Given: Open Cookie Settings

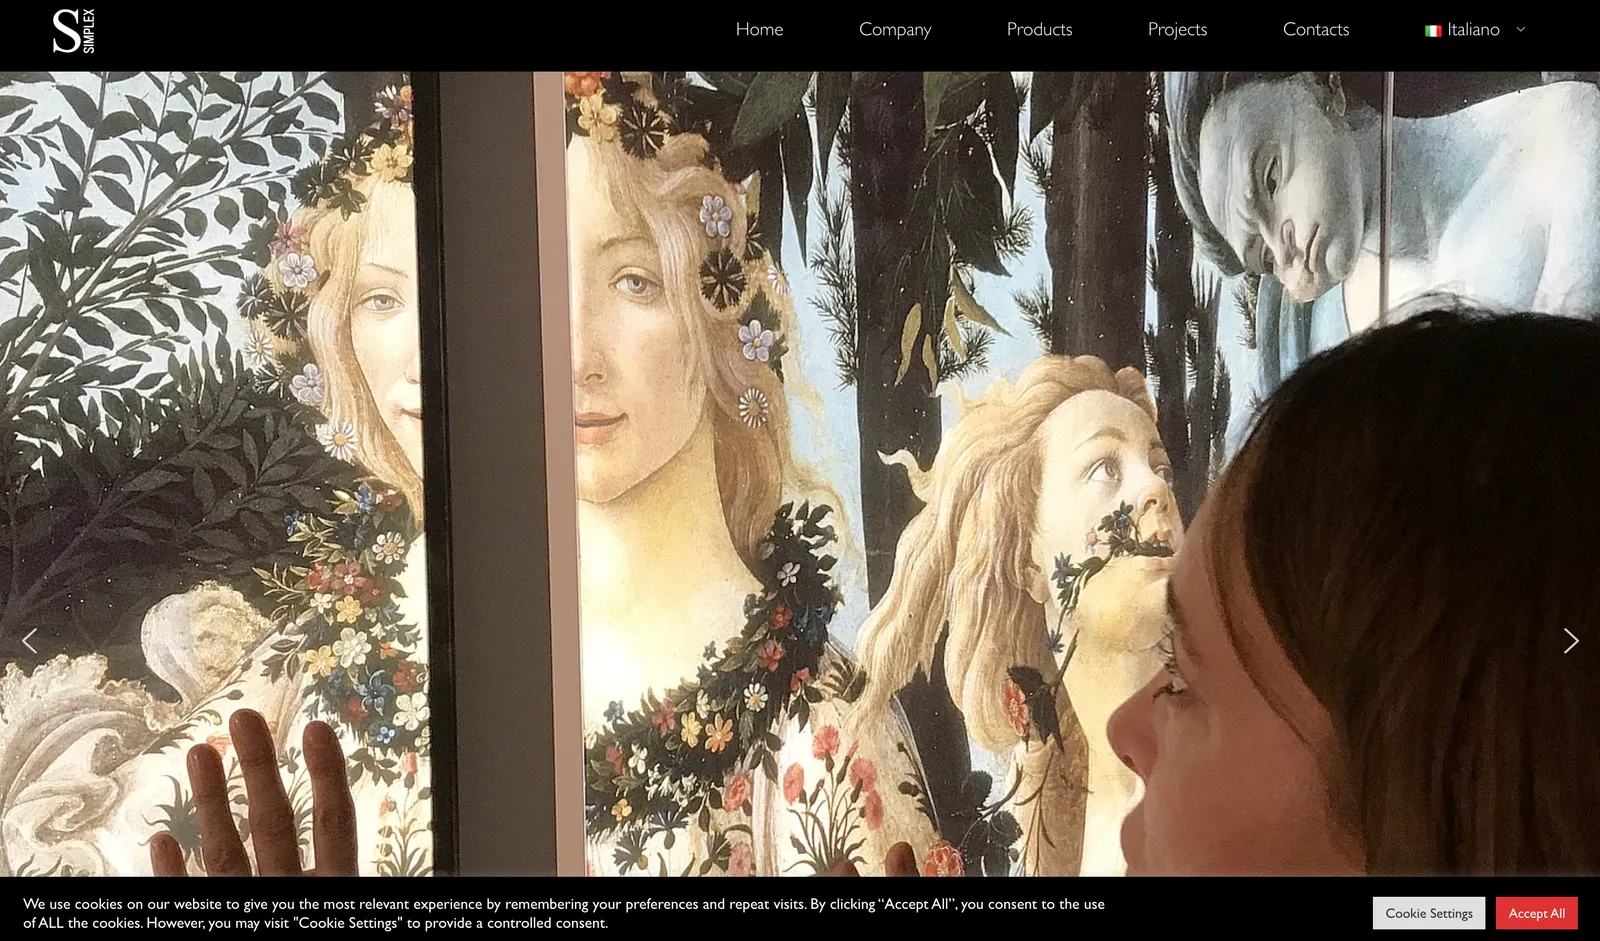Looking at the screenshot, I should pyautogui.click(x=1428, y=913).
